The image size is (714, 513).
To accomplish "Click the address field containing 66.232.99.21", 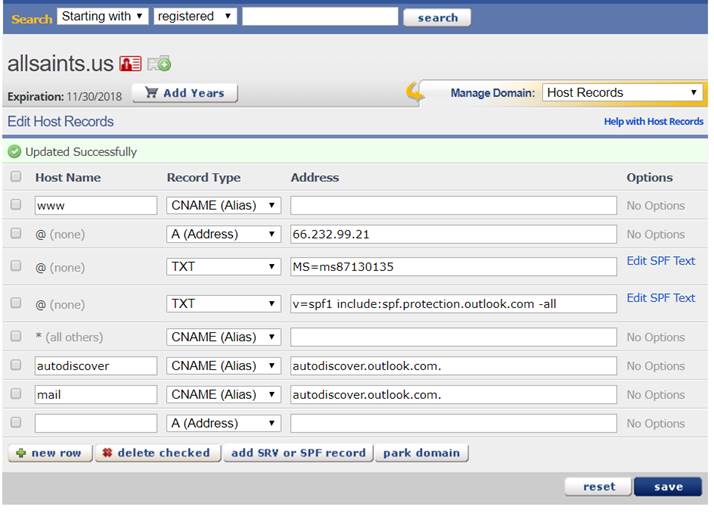I will tap(453, 235).
